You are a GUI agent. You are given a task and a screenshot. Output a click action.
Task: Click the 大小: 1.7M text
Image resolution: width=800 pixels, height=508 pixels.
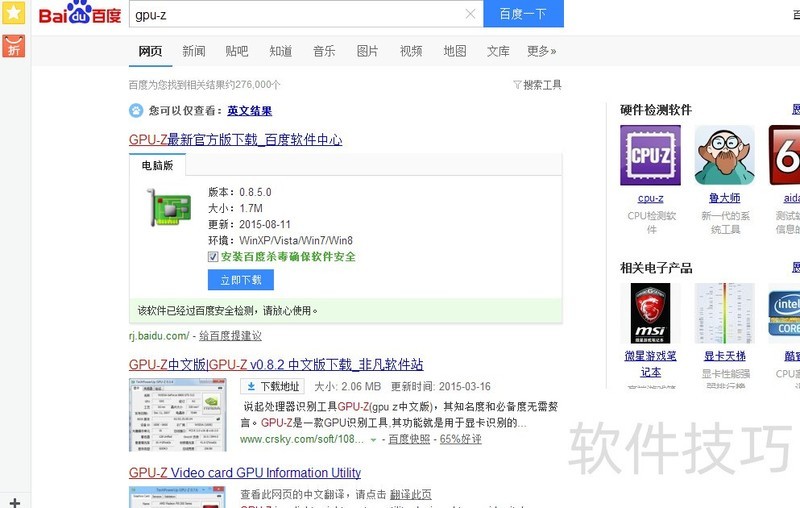235,208
